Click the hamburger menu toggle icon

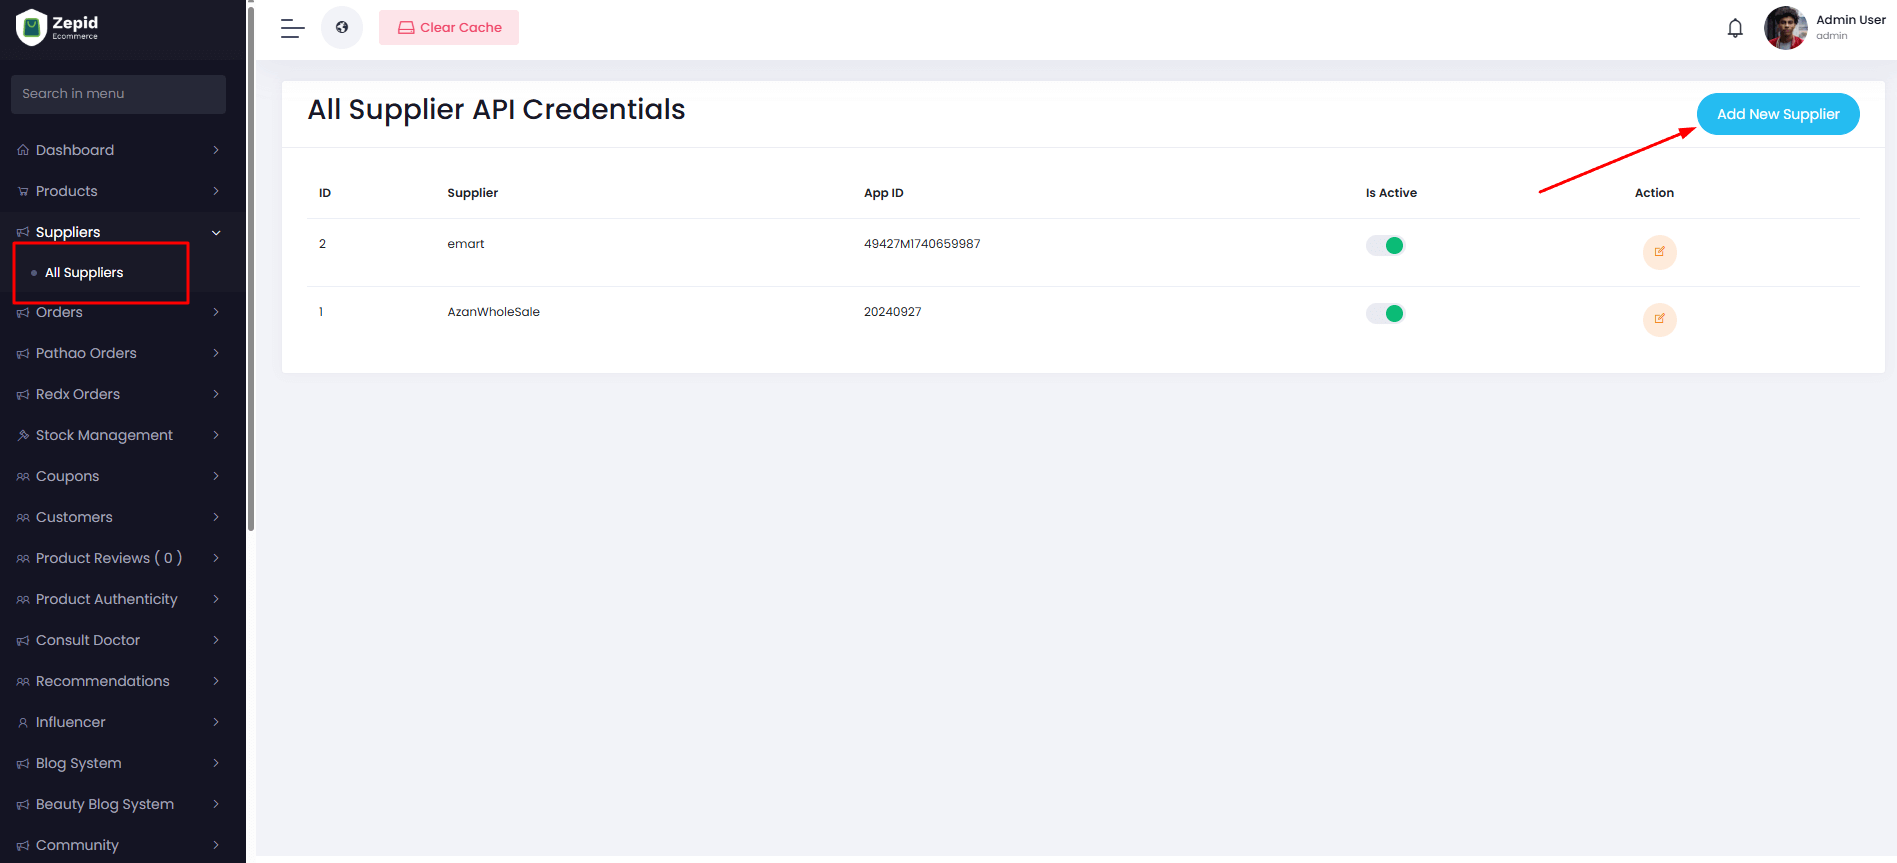click(292, 28)
